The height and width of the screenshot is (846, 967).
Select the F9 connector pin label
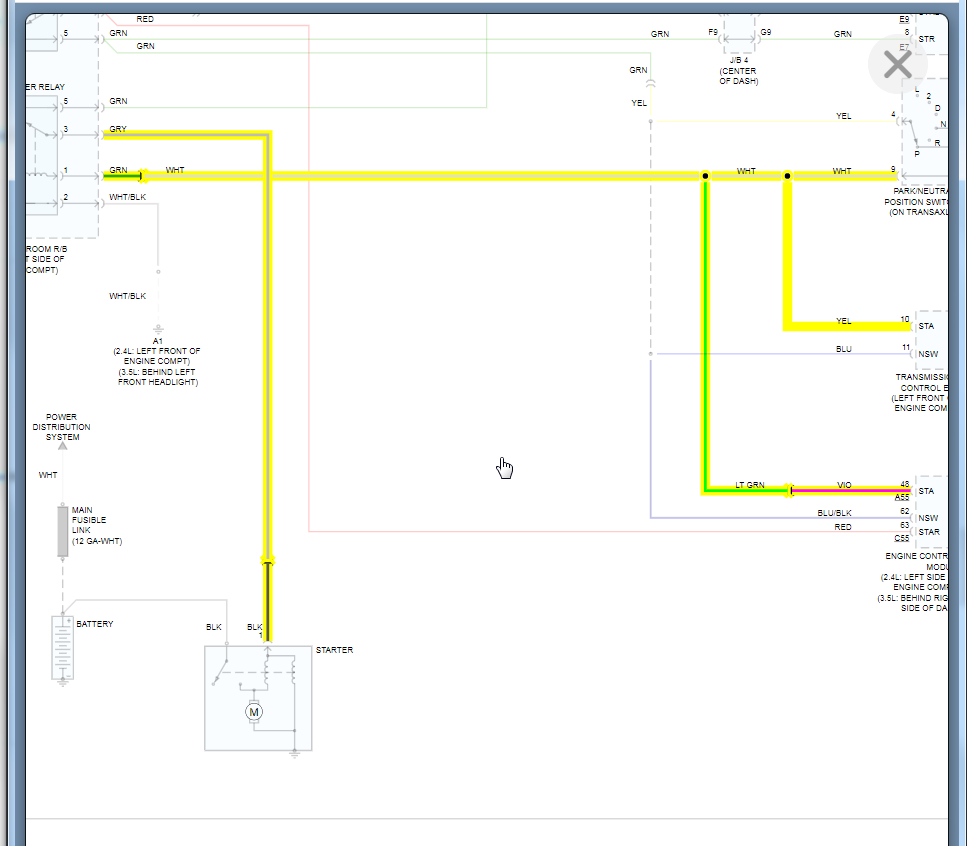pos(713,32)
